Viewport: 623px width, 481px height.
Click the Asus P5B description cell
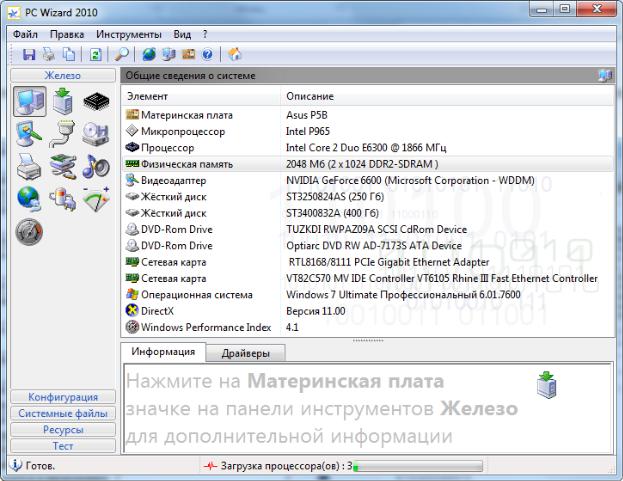306,115
